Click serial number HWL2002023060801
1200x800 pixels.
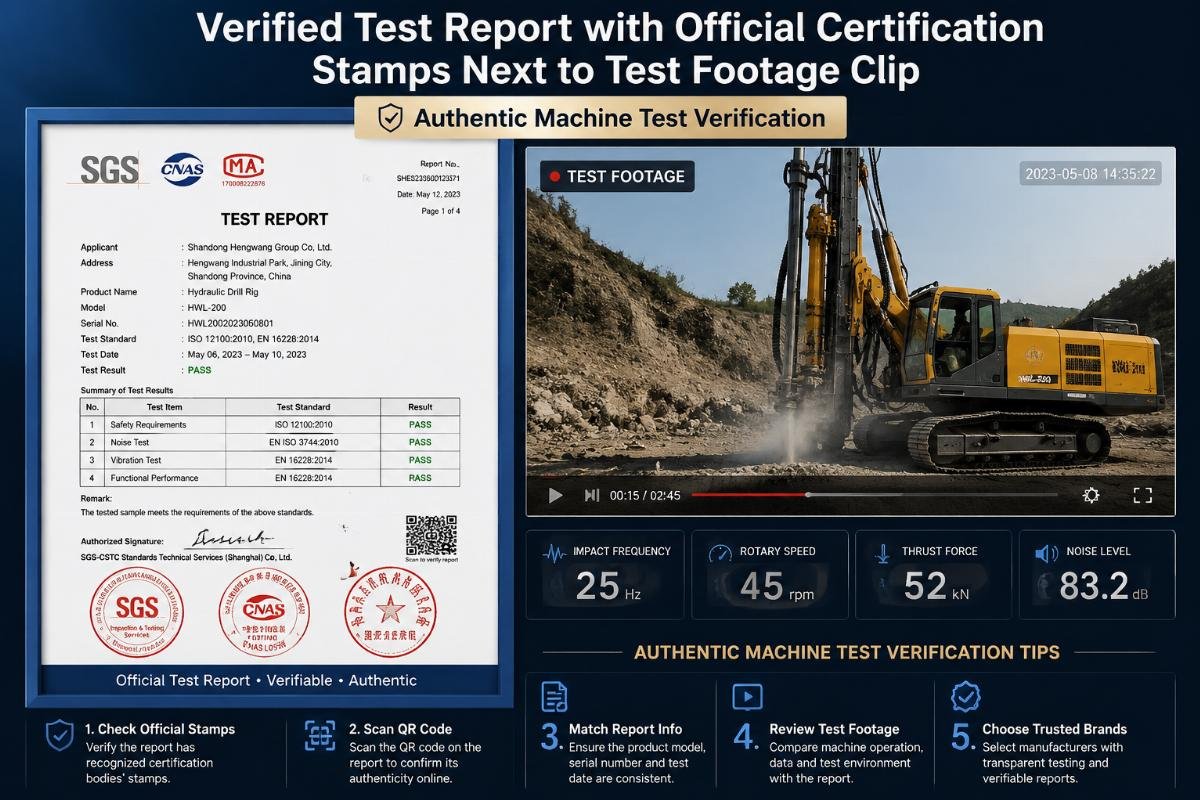[232, 323]
